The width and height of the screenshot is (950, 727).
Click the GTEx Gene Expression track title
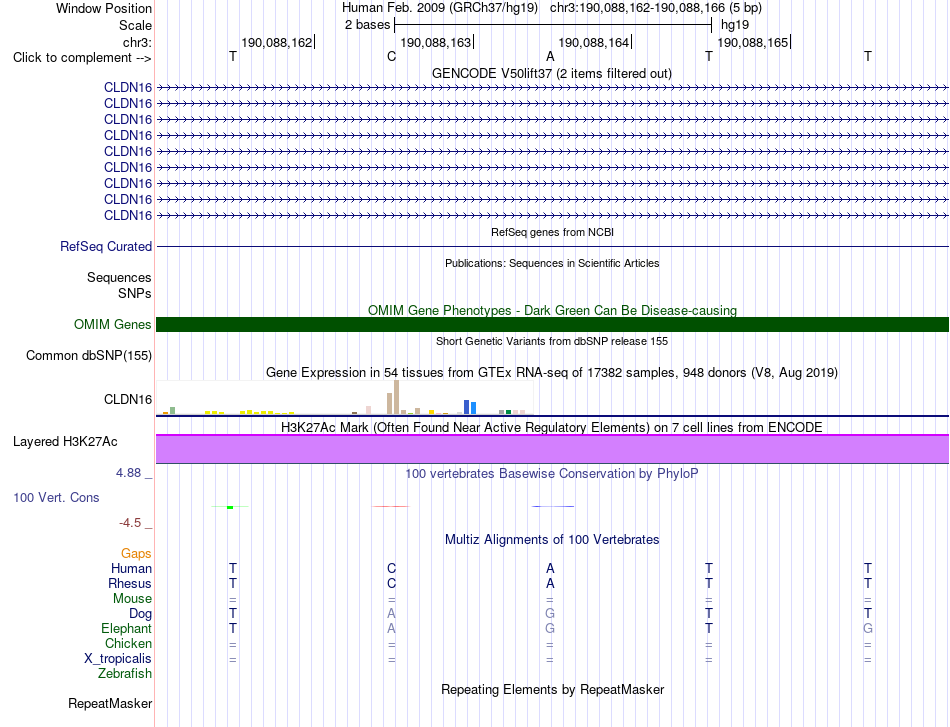(x=552, y=373)
